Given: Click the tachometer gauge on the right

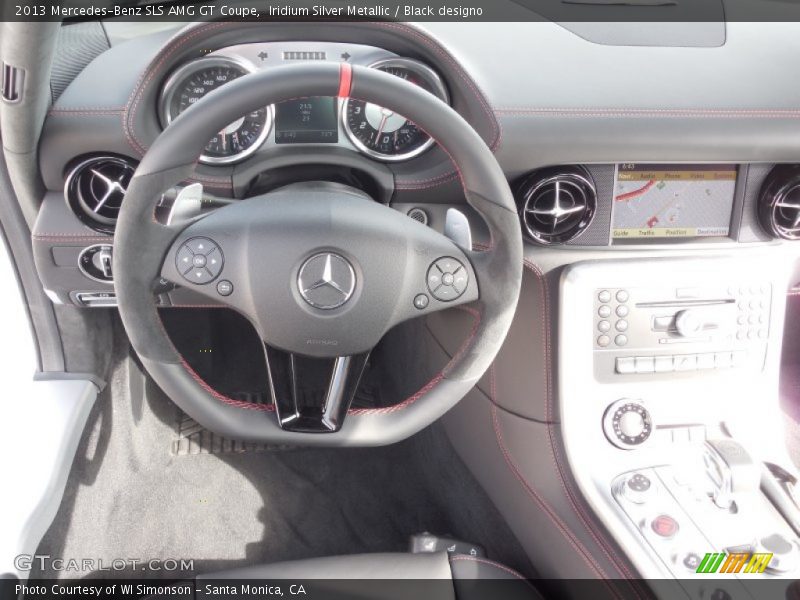Looking at the screenshot, I should pyautogui.click(x=395, y=110).
